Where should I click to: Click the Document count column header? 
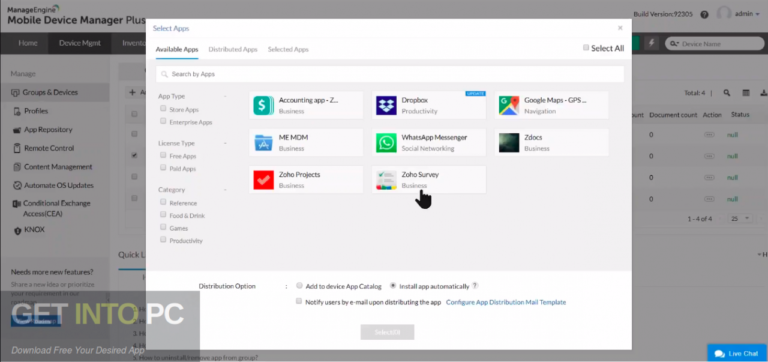tap(673, 115)
